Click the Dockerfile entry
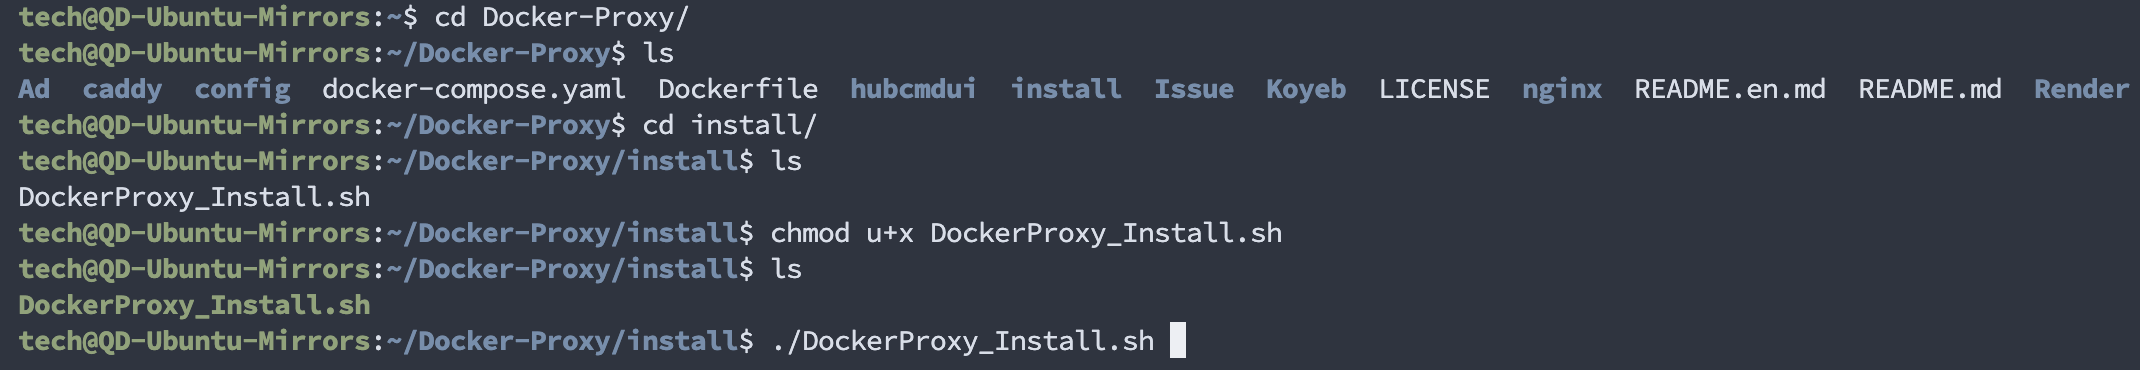2140x370 pixels. 738,89
